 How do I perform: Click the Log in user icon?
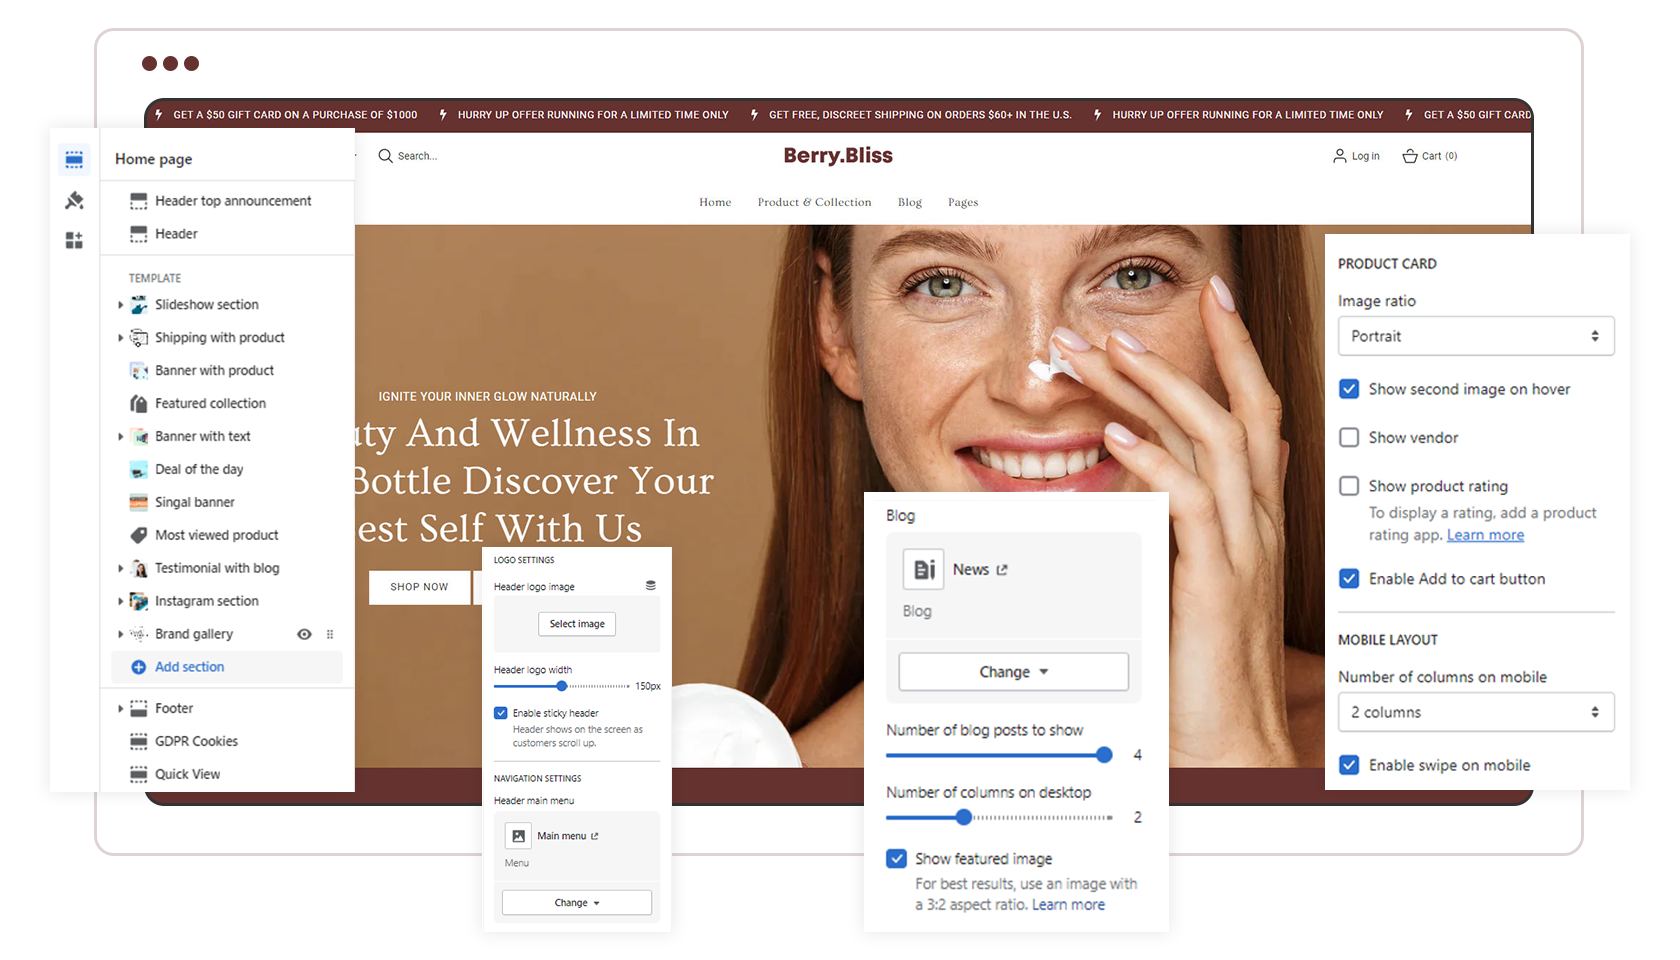coord(1340,156)
